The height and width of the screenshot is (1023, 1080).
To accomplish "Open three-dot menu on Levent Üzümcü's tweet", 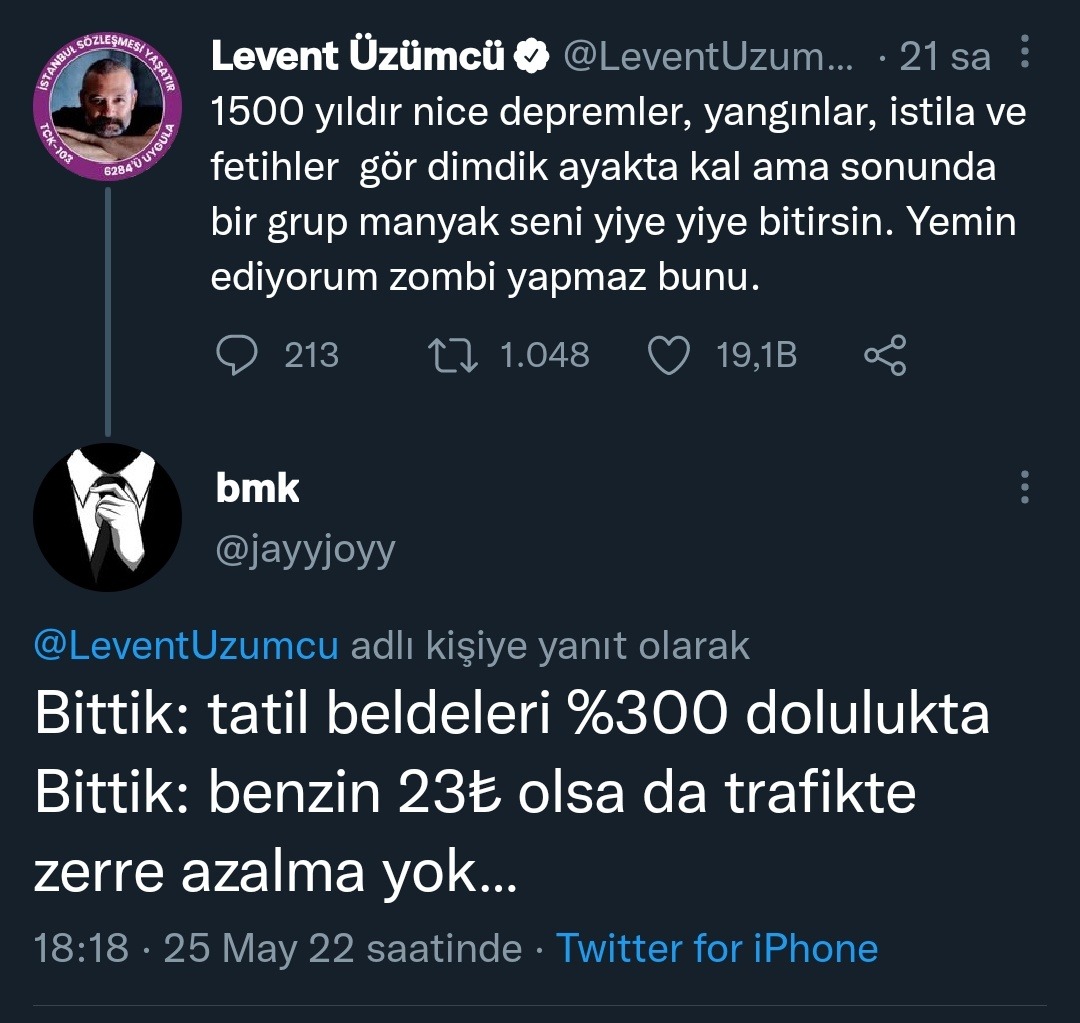I will (x=1025, y=56).
